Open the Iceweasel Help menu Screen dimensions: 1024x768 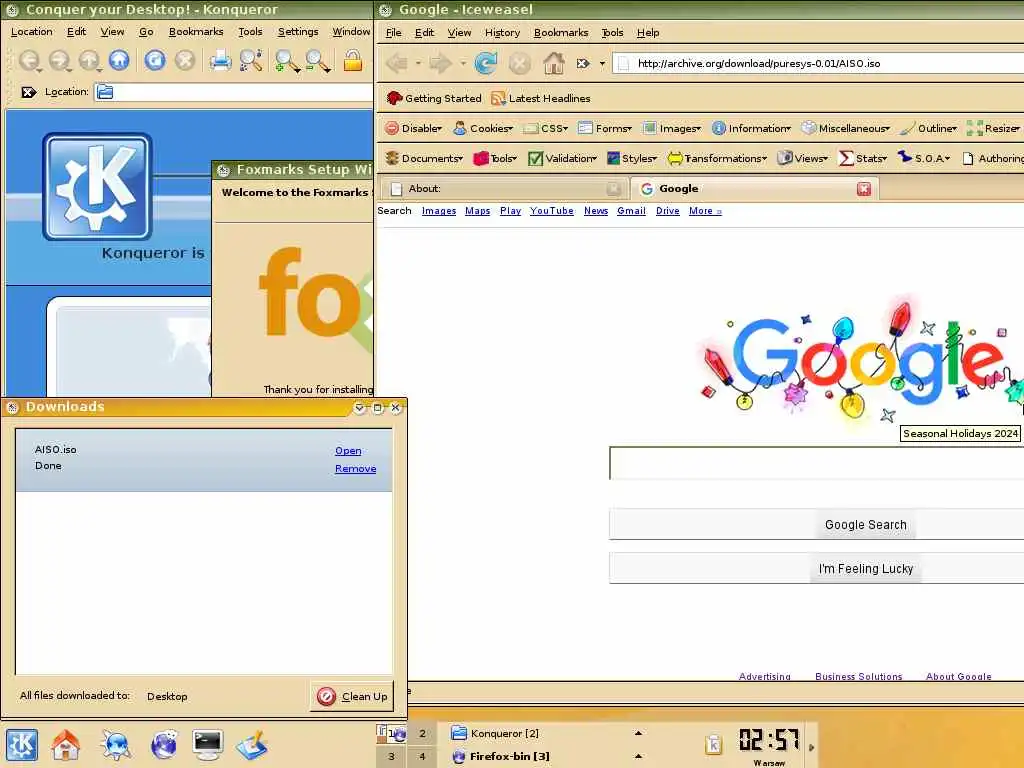(x=648, y=33)
